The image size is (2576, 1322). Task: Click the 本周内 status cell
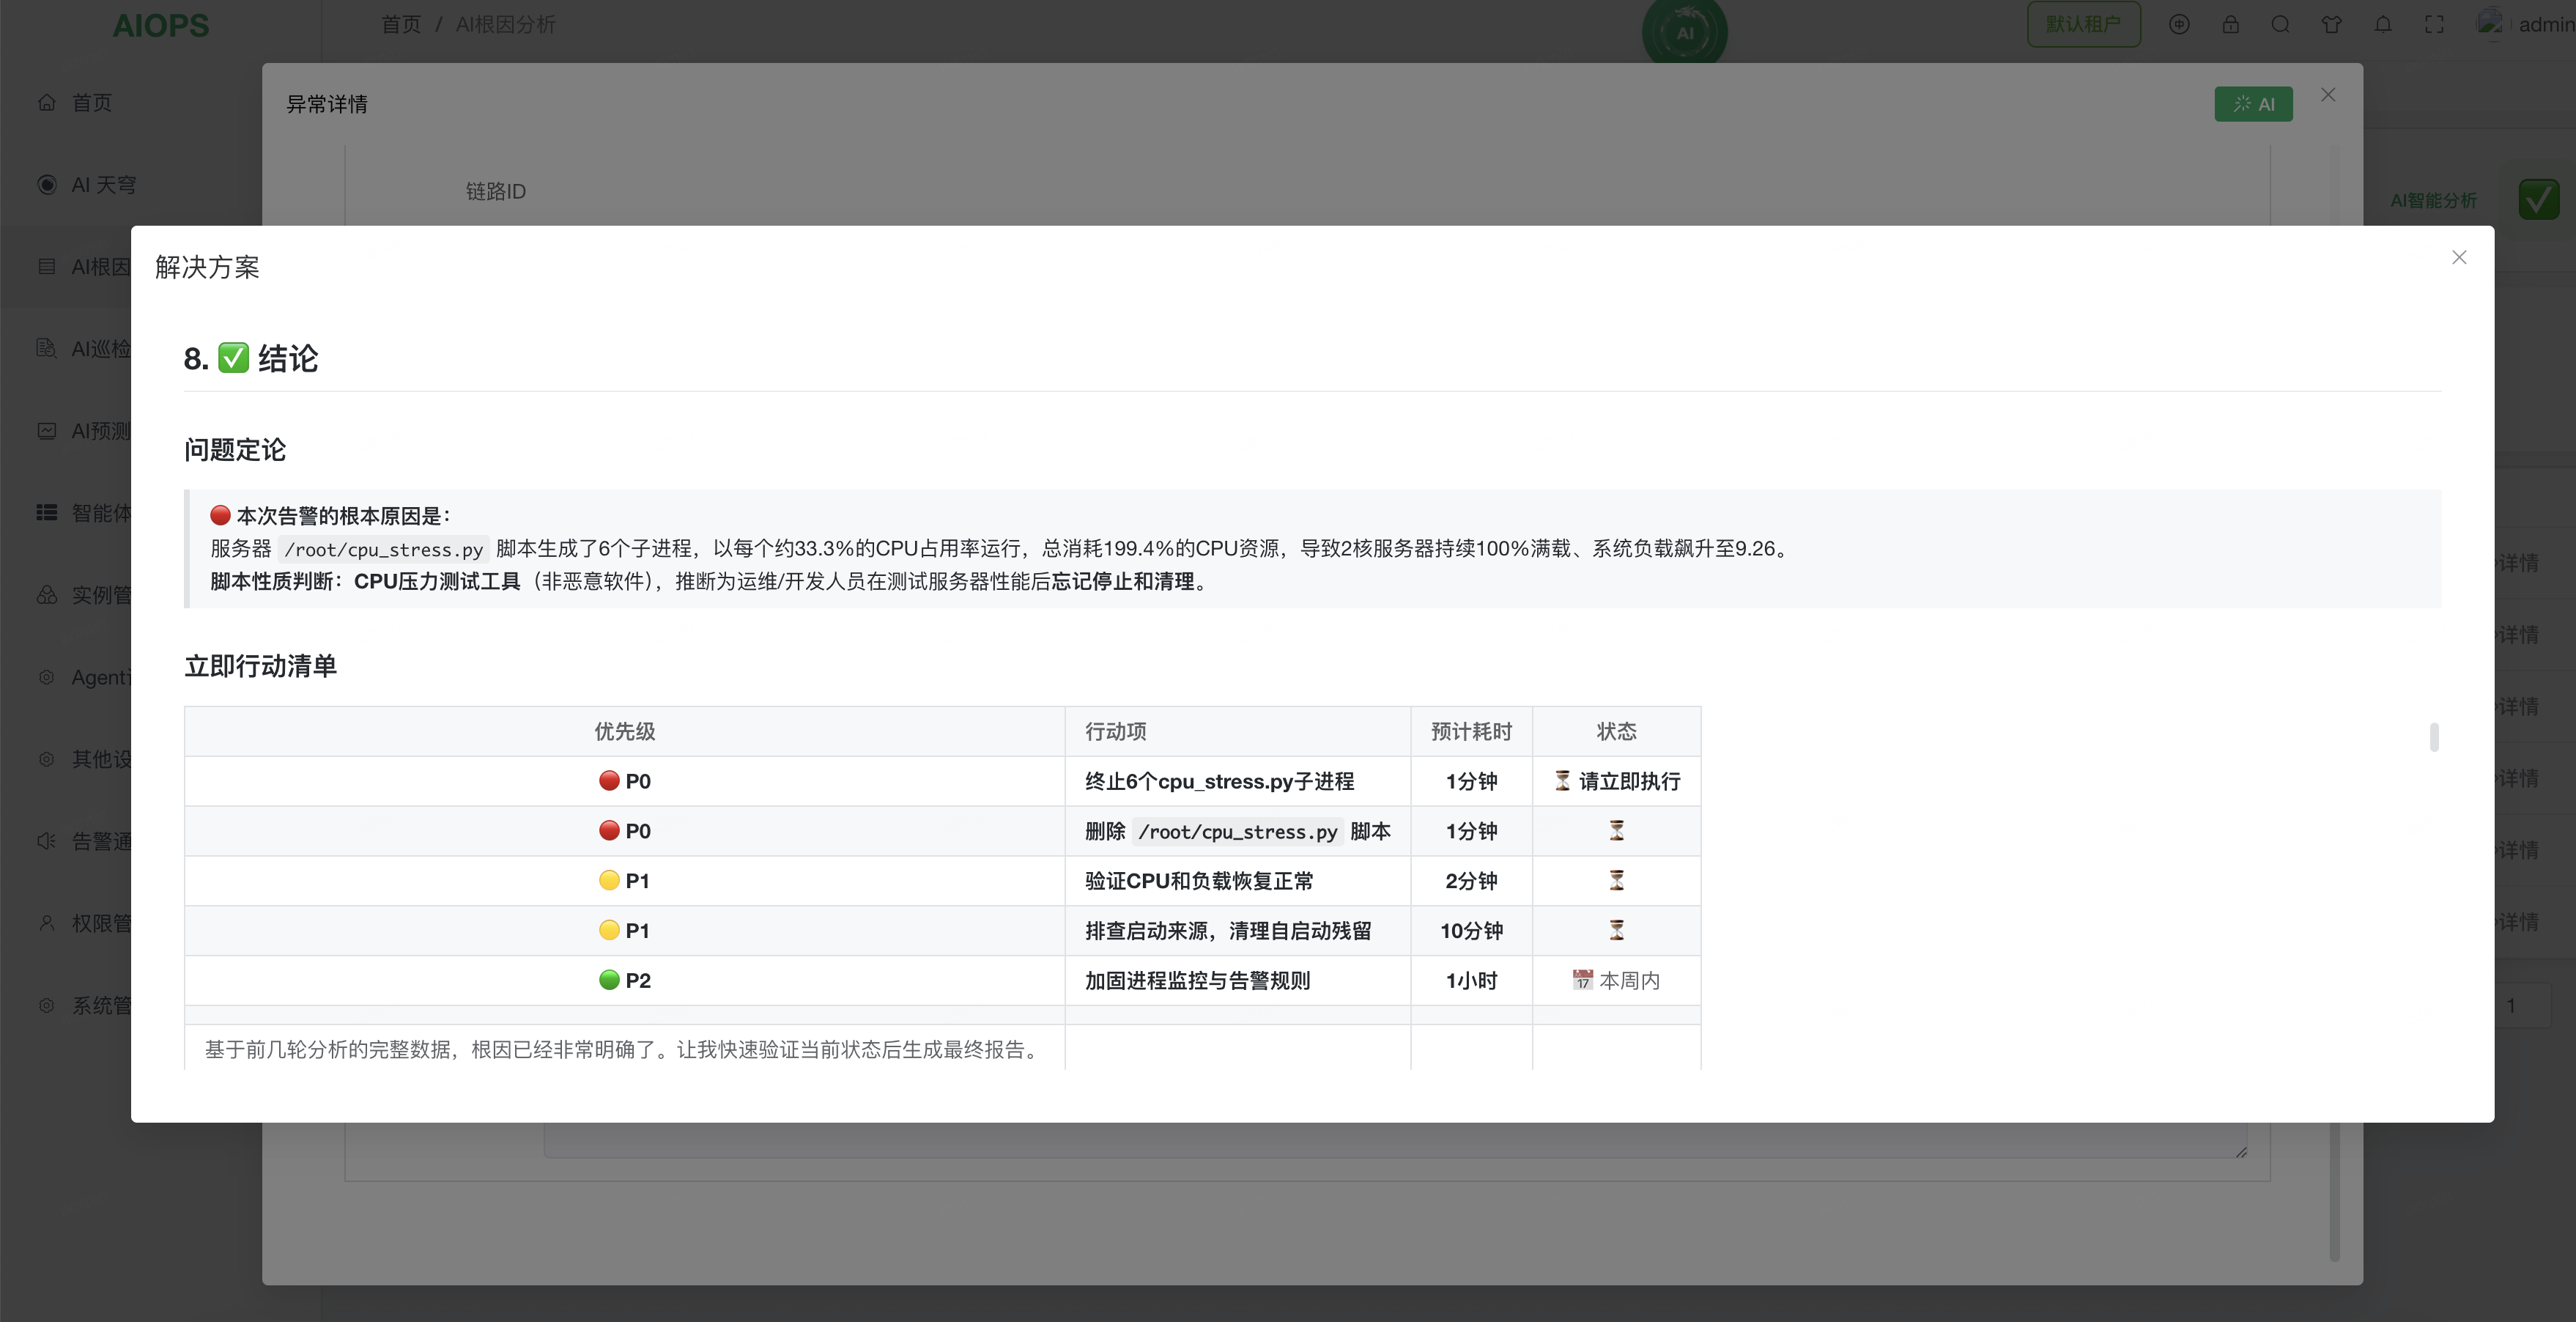[1616, 981]
